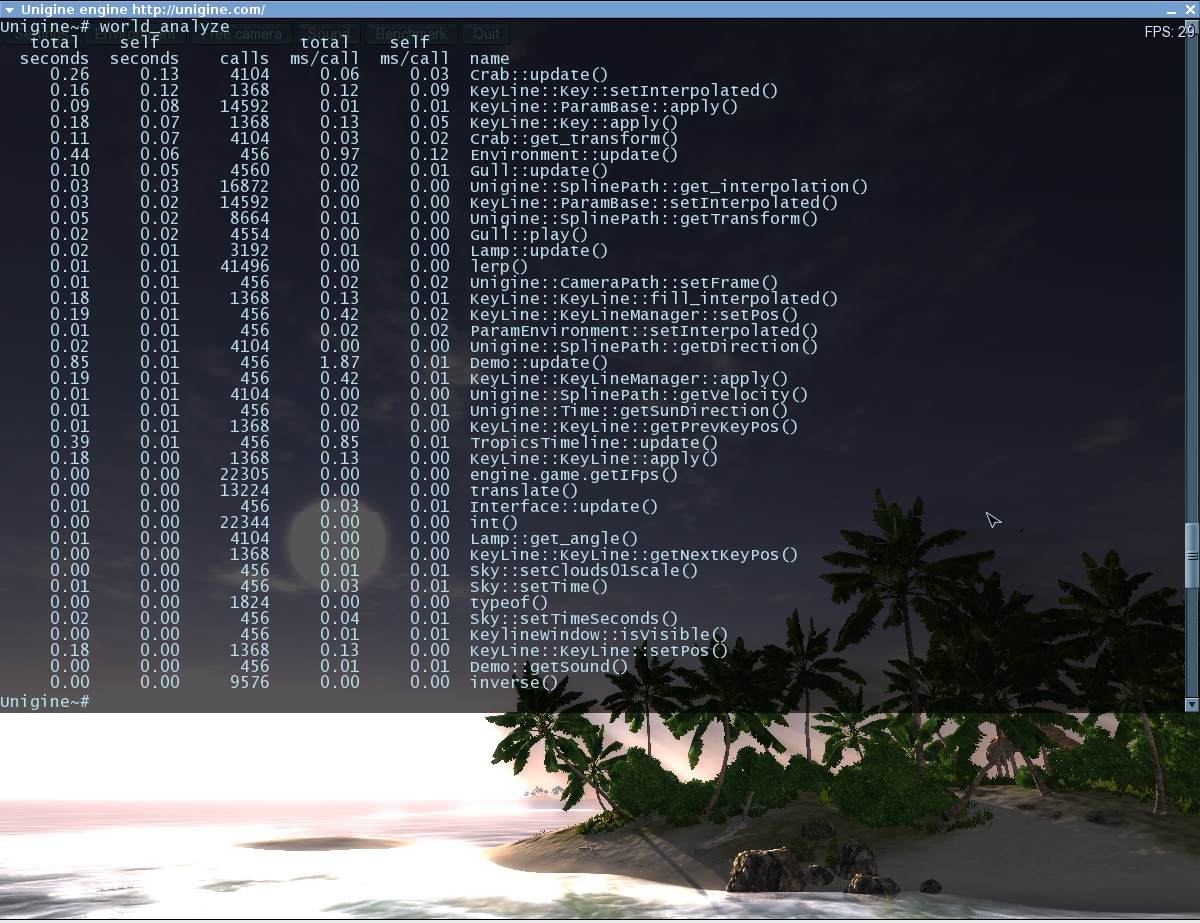Click 'KeyLine::KeyLine::getNextKeyPos()' entry
Image resolution: width=1200 pixels, height=923 pixels.
click(x=634, y=555)
